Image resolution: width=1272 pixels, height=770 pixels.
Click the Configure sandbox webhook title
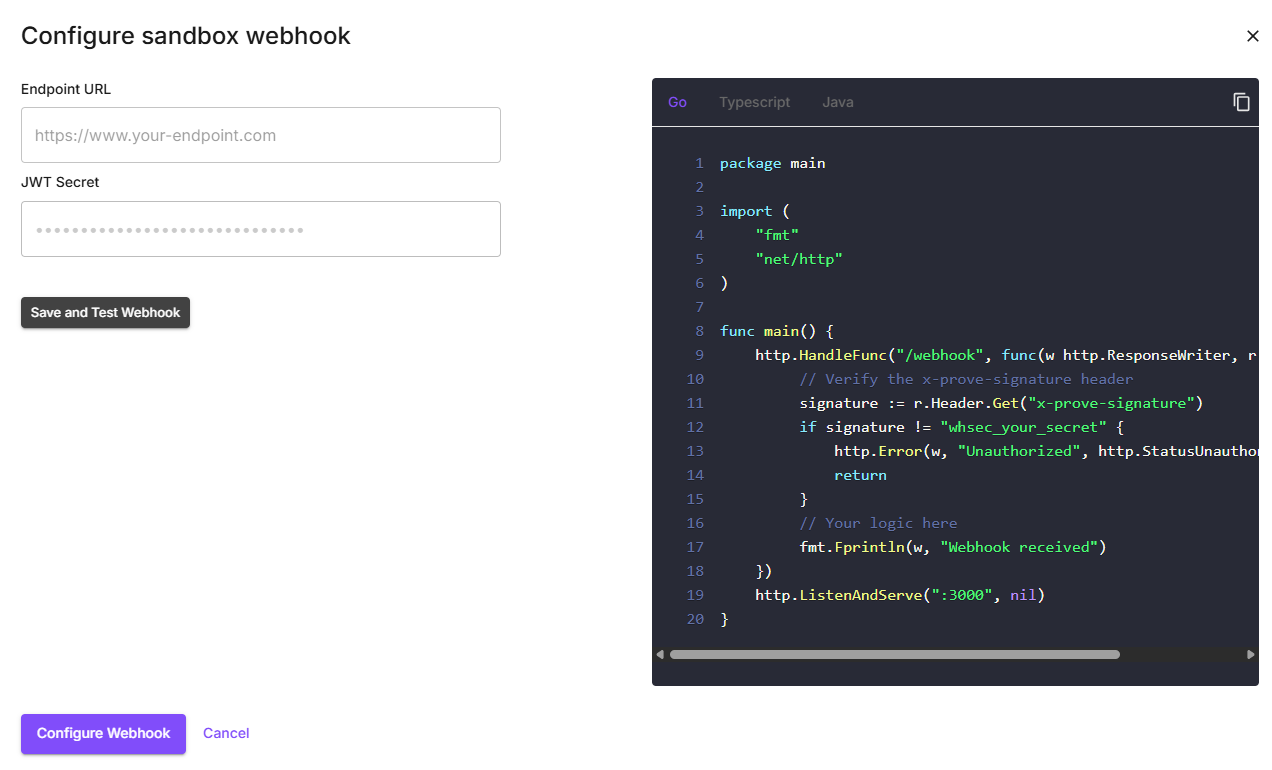pyautogui.click(x=185, y=36)
